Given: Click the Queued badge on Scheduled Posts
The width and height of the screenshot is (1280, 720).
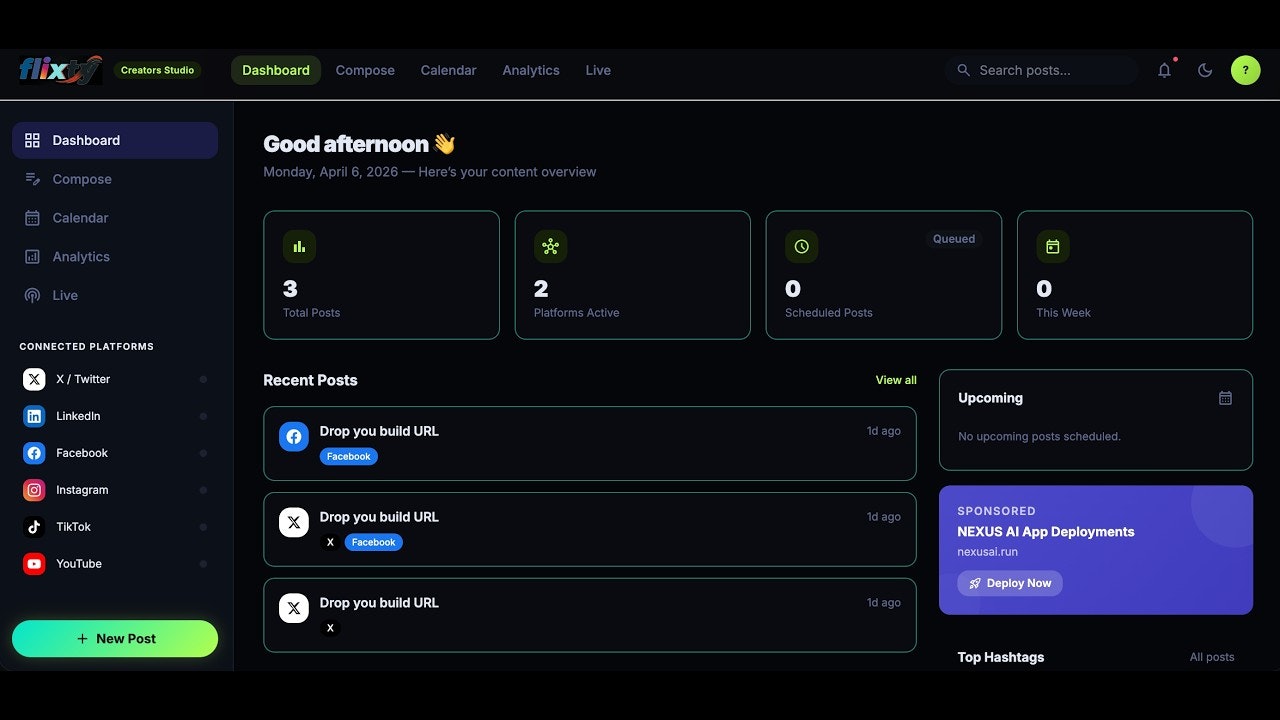Looking at the screenshot, I should [x=954, y=239].
